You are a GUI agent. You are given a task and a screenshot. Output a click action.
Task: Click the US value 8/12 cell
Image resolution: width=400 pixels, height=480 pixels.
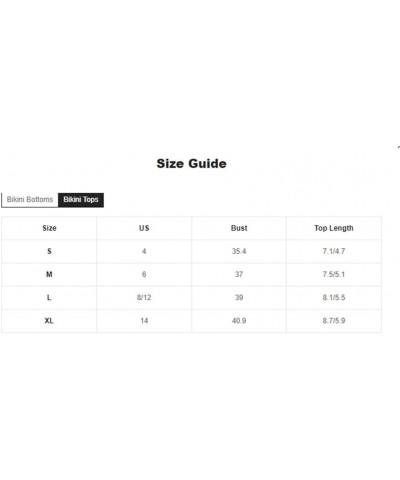144,298
